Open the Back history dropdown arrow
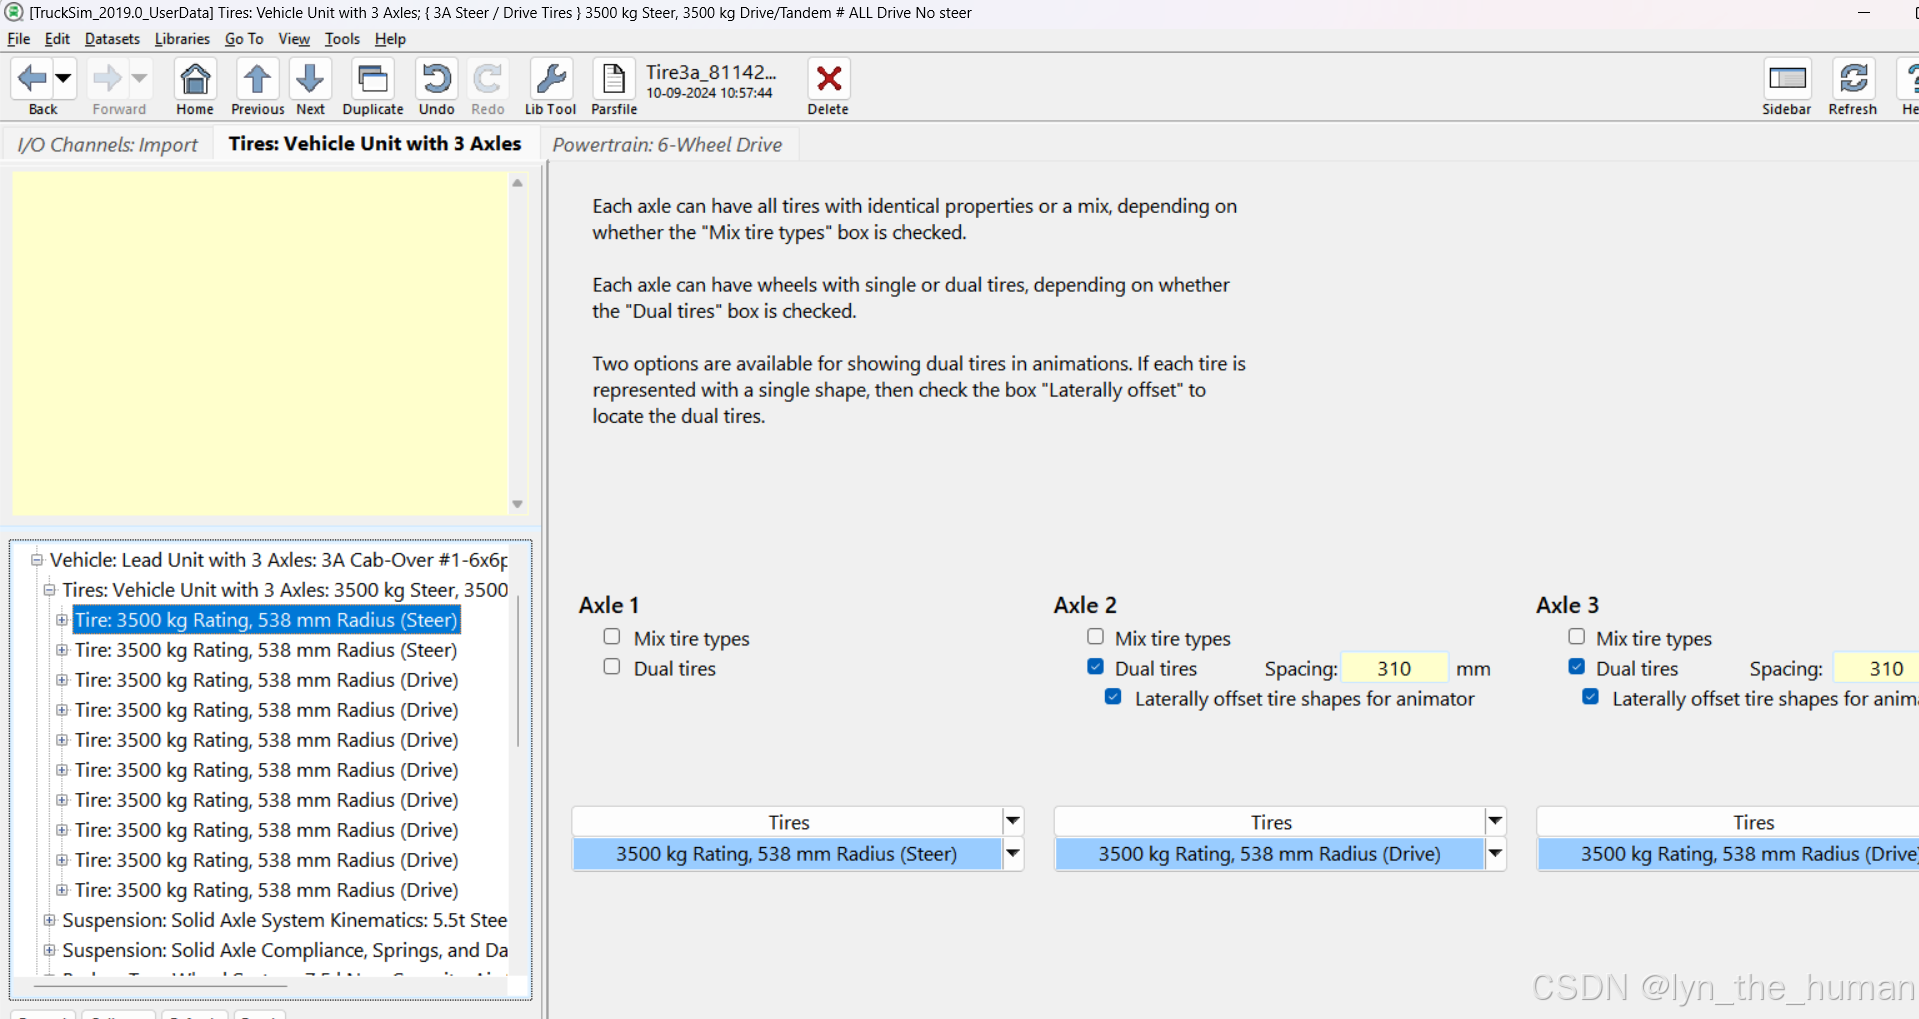 64,78
